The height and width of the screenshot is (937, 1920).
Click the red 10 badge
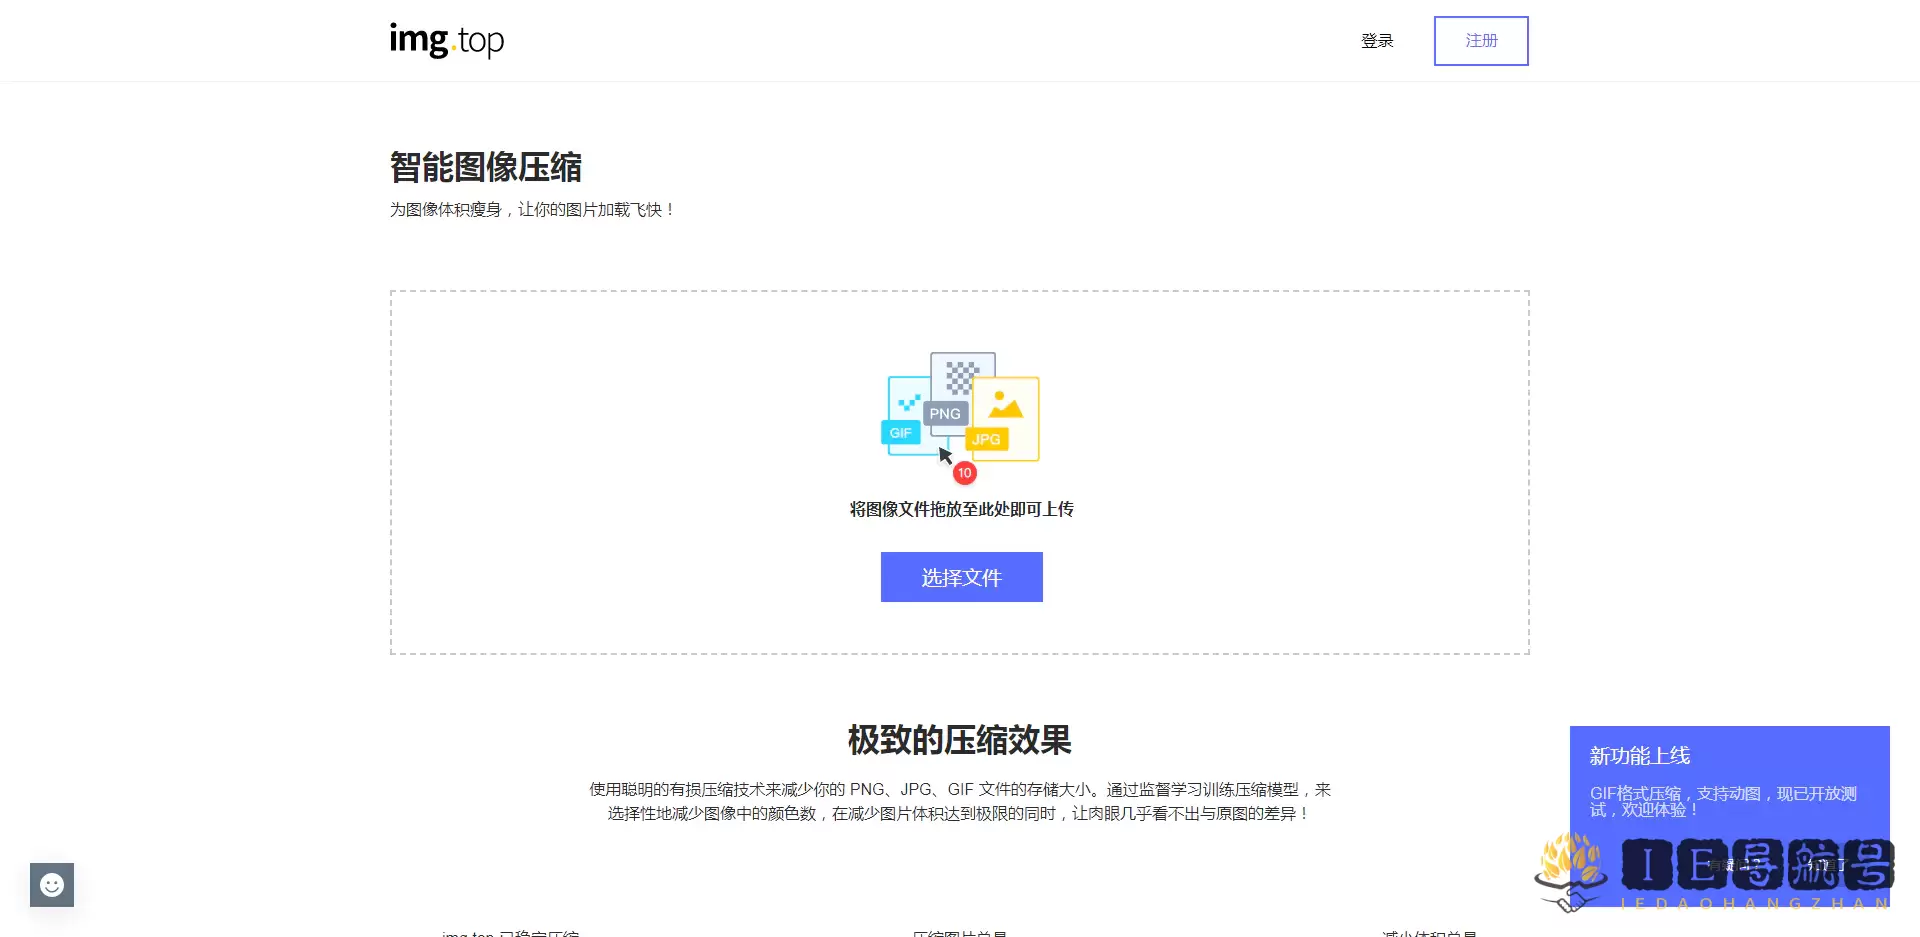tap(964, 473)
